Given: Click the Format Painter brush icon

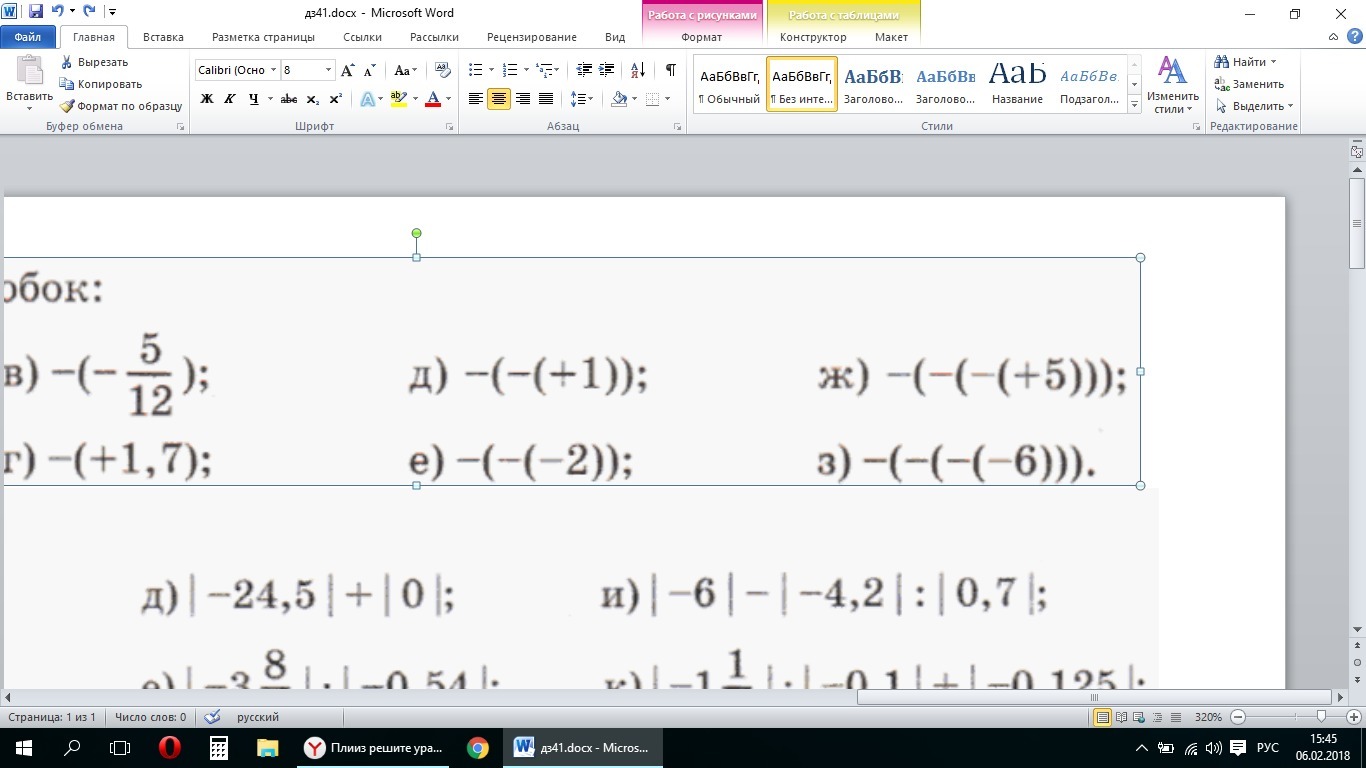Looking at the screenshot, I should (x=67, y=106).
